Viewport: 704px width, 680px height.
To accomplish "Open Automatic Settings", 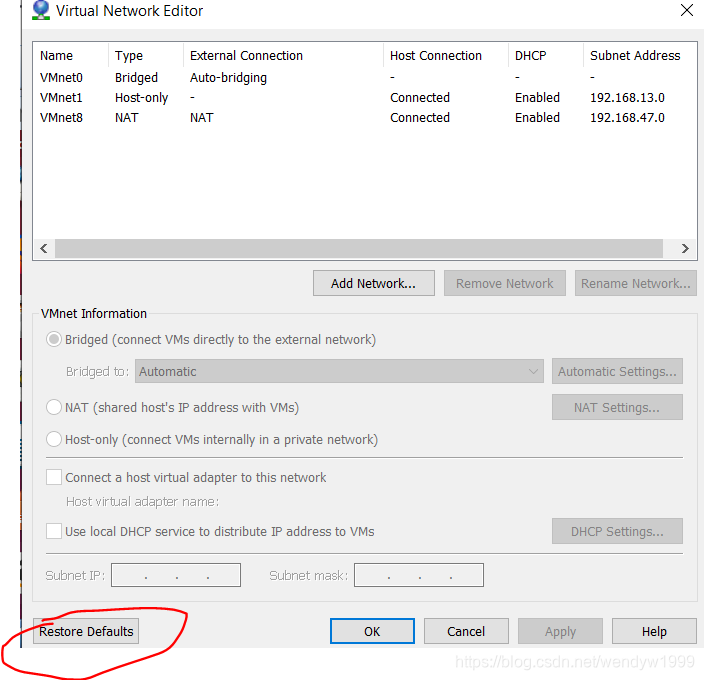I will [617, 371].
